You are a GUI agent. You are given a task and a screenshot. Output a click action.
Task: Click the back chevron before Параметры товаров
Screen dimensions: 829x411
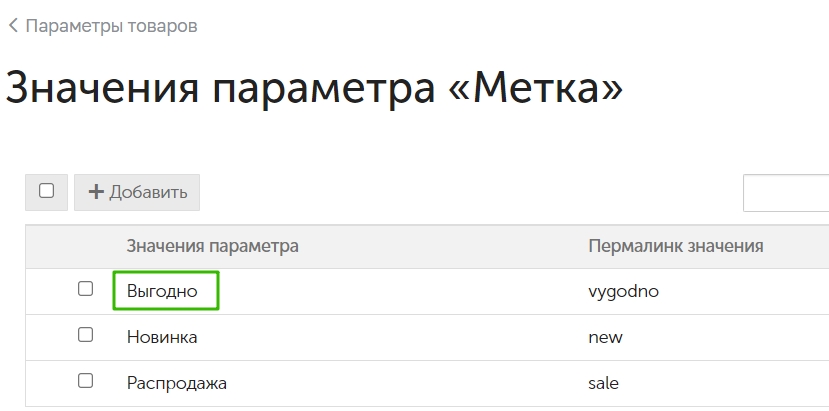[14, 25]
